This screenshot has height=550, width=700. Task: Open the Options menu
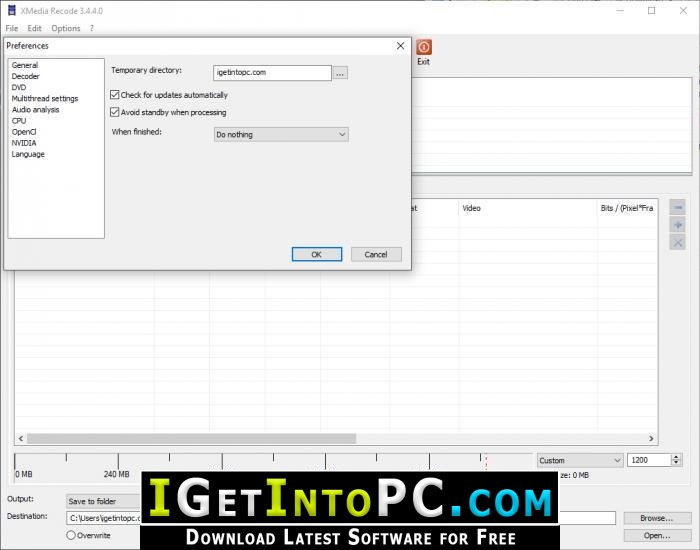pos(66,28)
